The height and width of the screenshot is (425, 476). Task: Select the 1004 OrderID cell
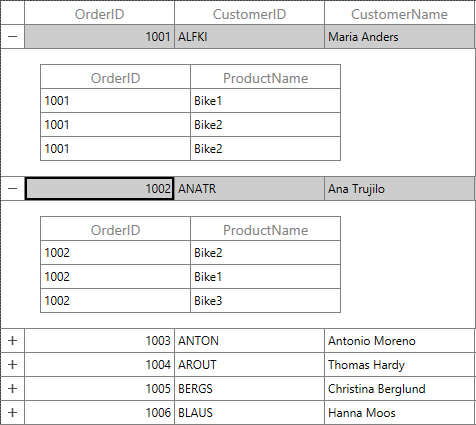coord(99,365)
